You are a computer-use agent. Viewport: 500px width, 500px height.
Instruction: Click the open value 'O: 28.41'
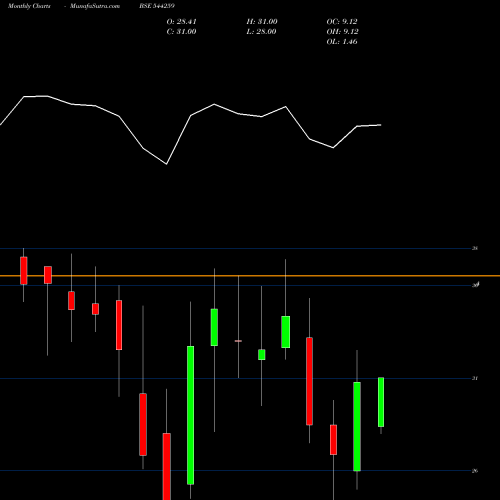(181, 22)
